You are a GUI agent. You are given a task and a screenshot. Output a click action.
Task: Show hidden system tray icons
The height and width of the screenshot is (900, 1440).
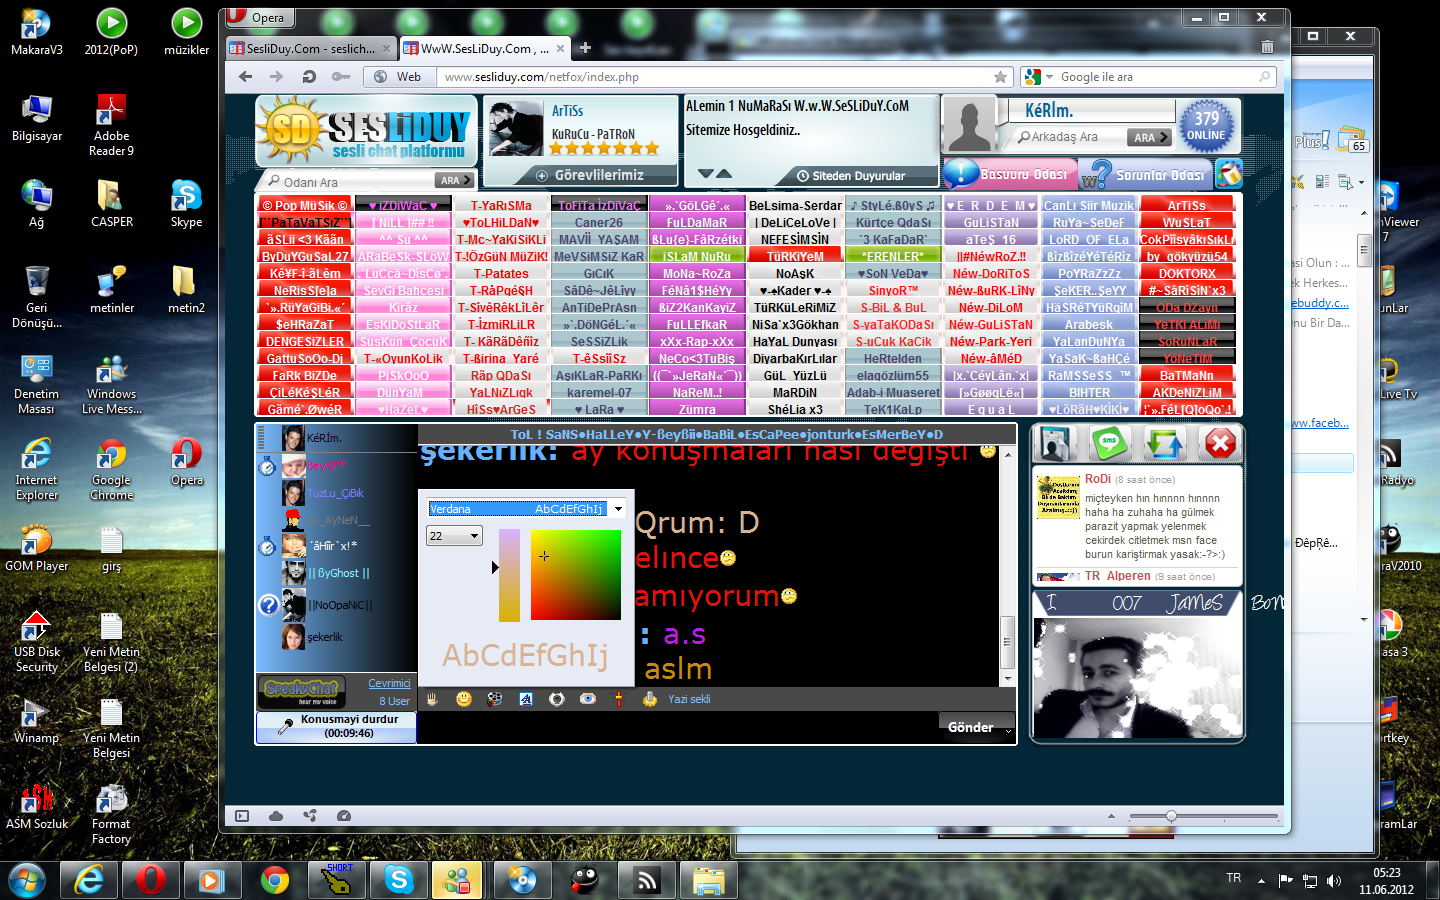1261,881
